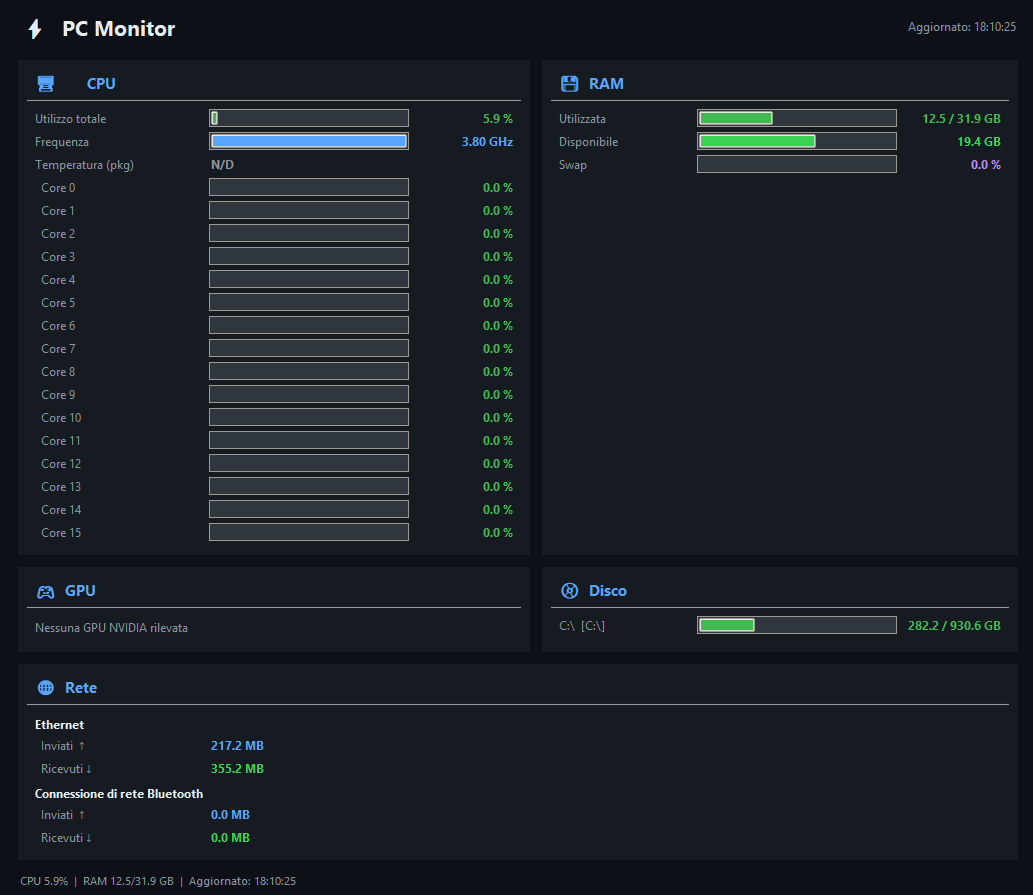Click the blue Frequenza bar
Image resolution: width=1033 pixels, height=895 pixels.
(x=309, y=141)
